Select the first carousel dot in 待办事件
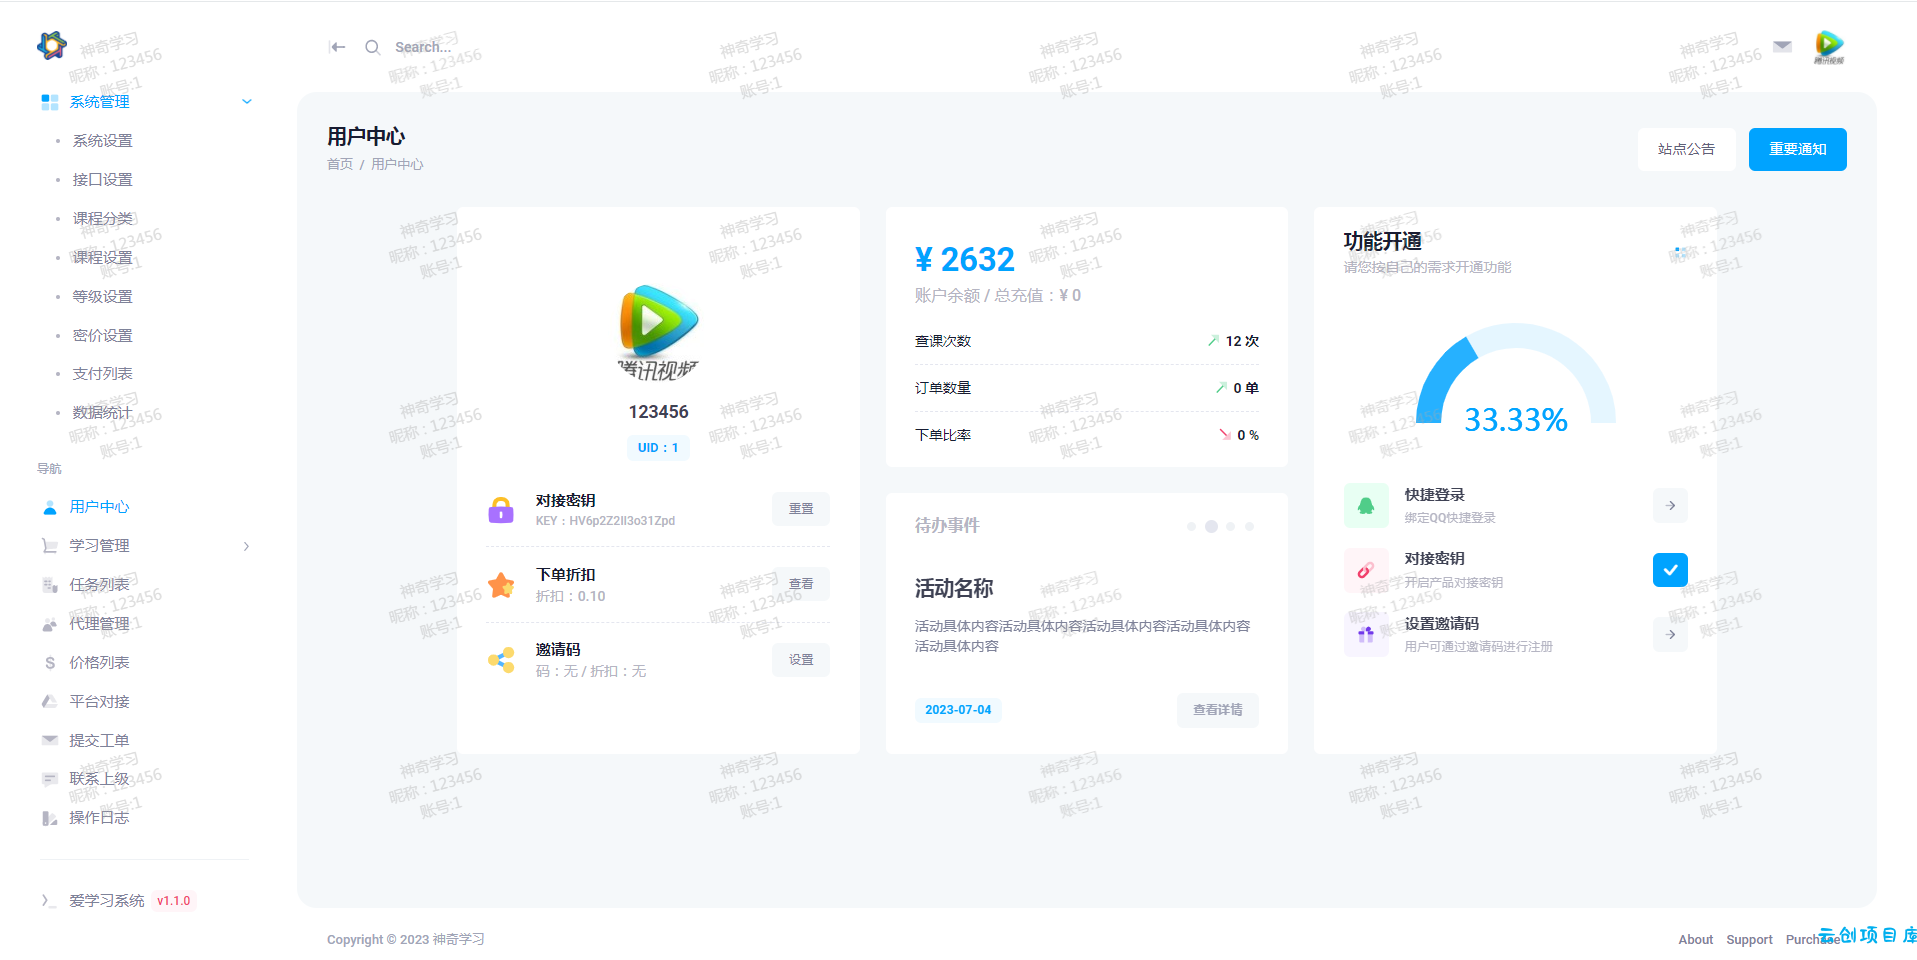 click(1191, 526)
